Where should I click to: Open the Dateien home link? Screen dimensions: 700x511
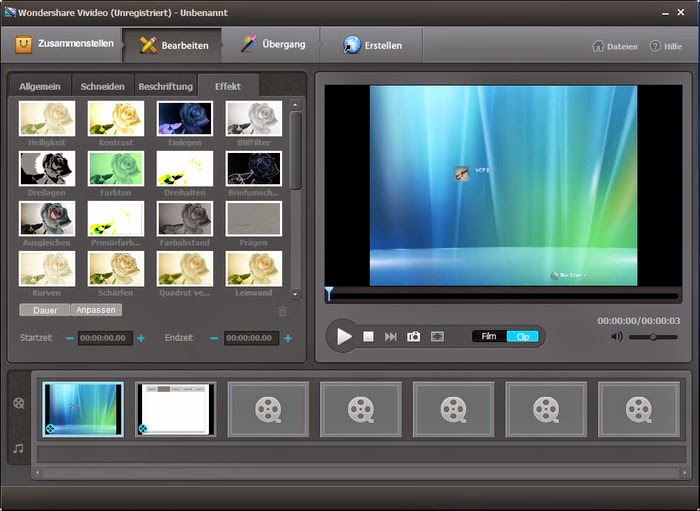pos(615,46)
